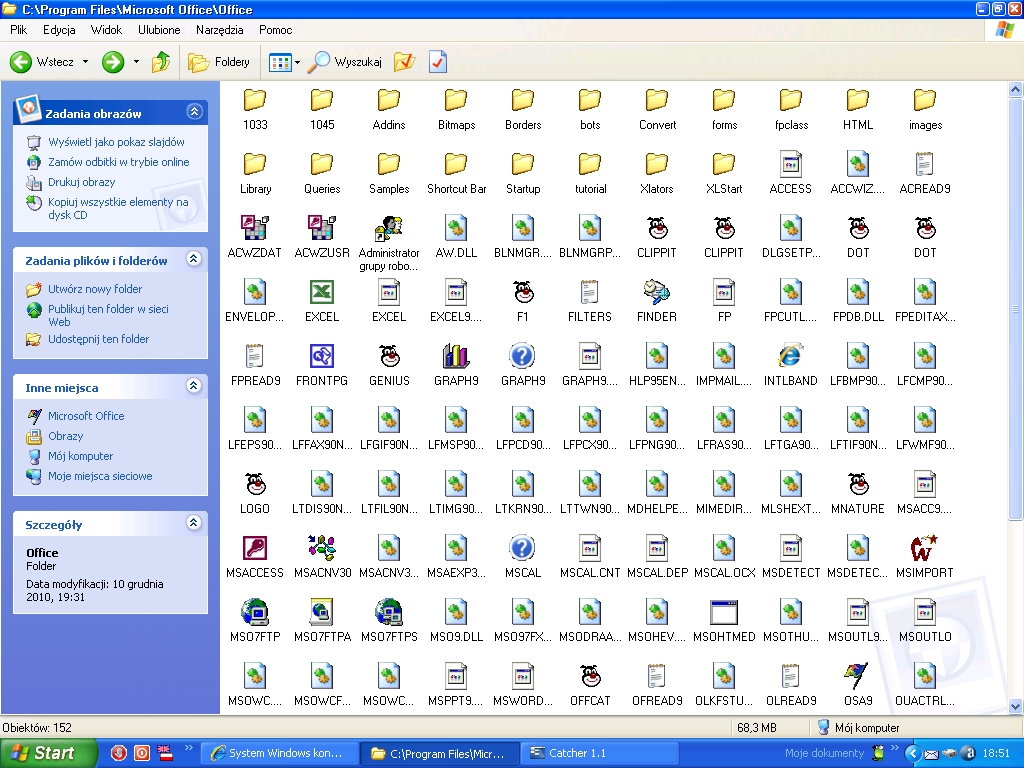This screenshot has width=1024, height=768.
Task: Open the Ulubione menu
Action: pos(159,30)
